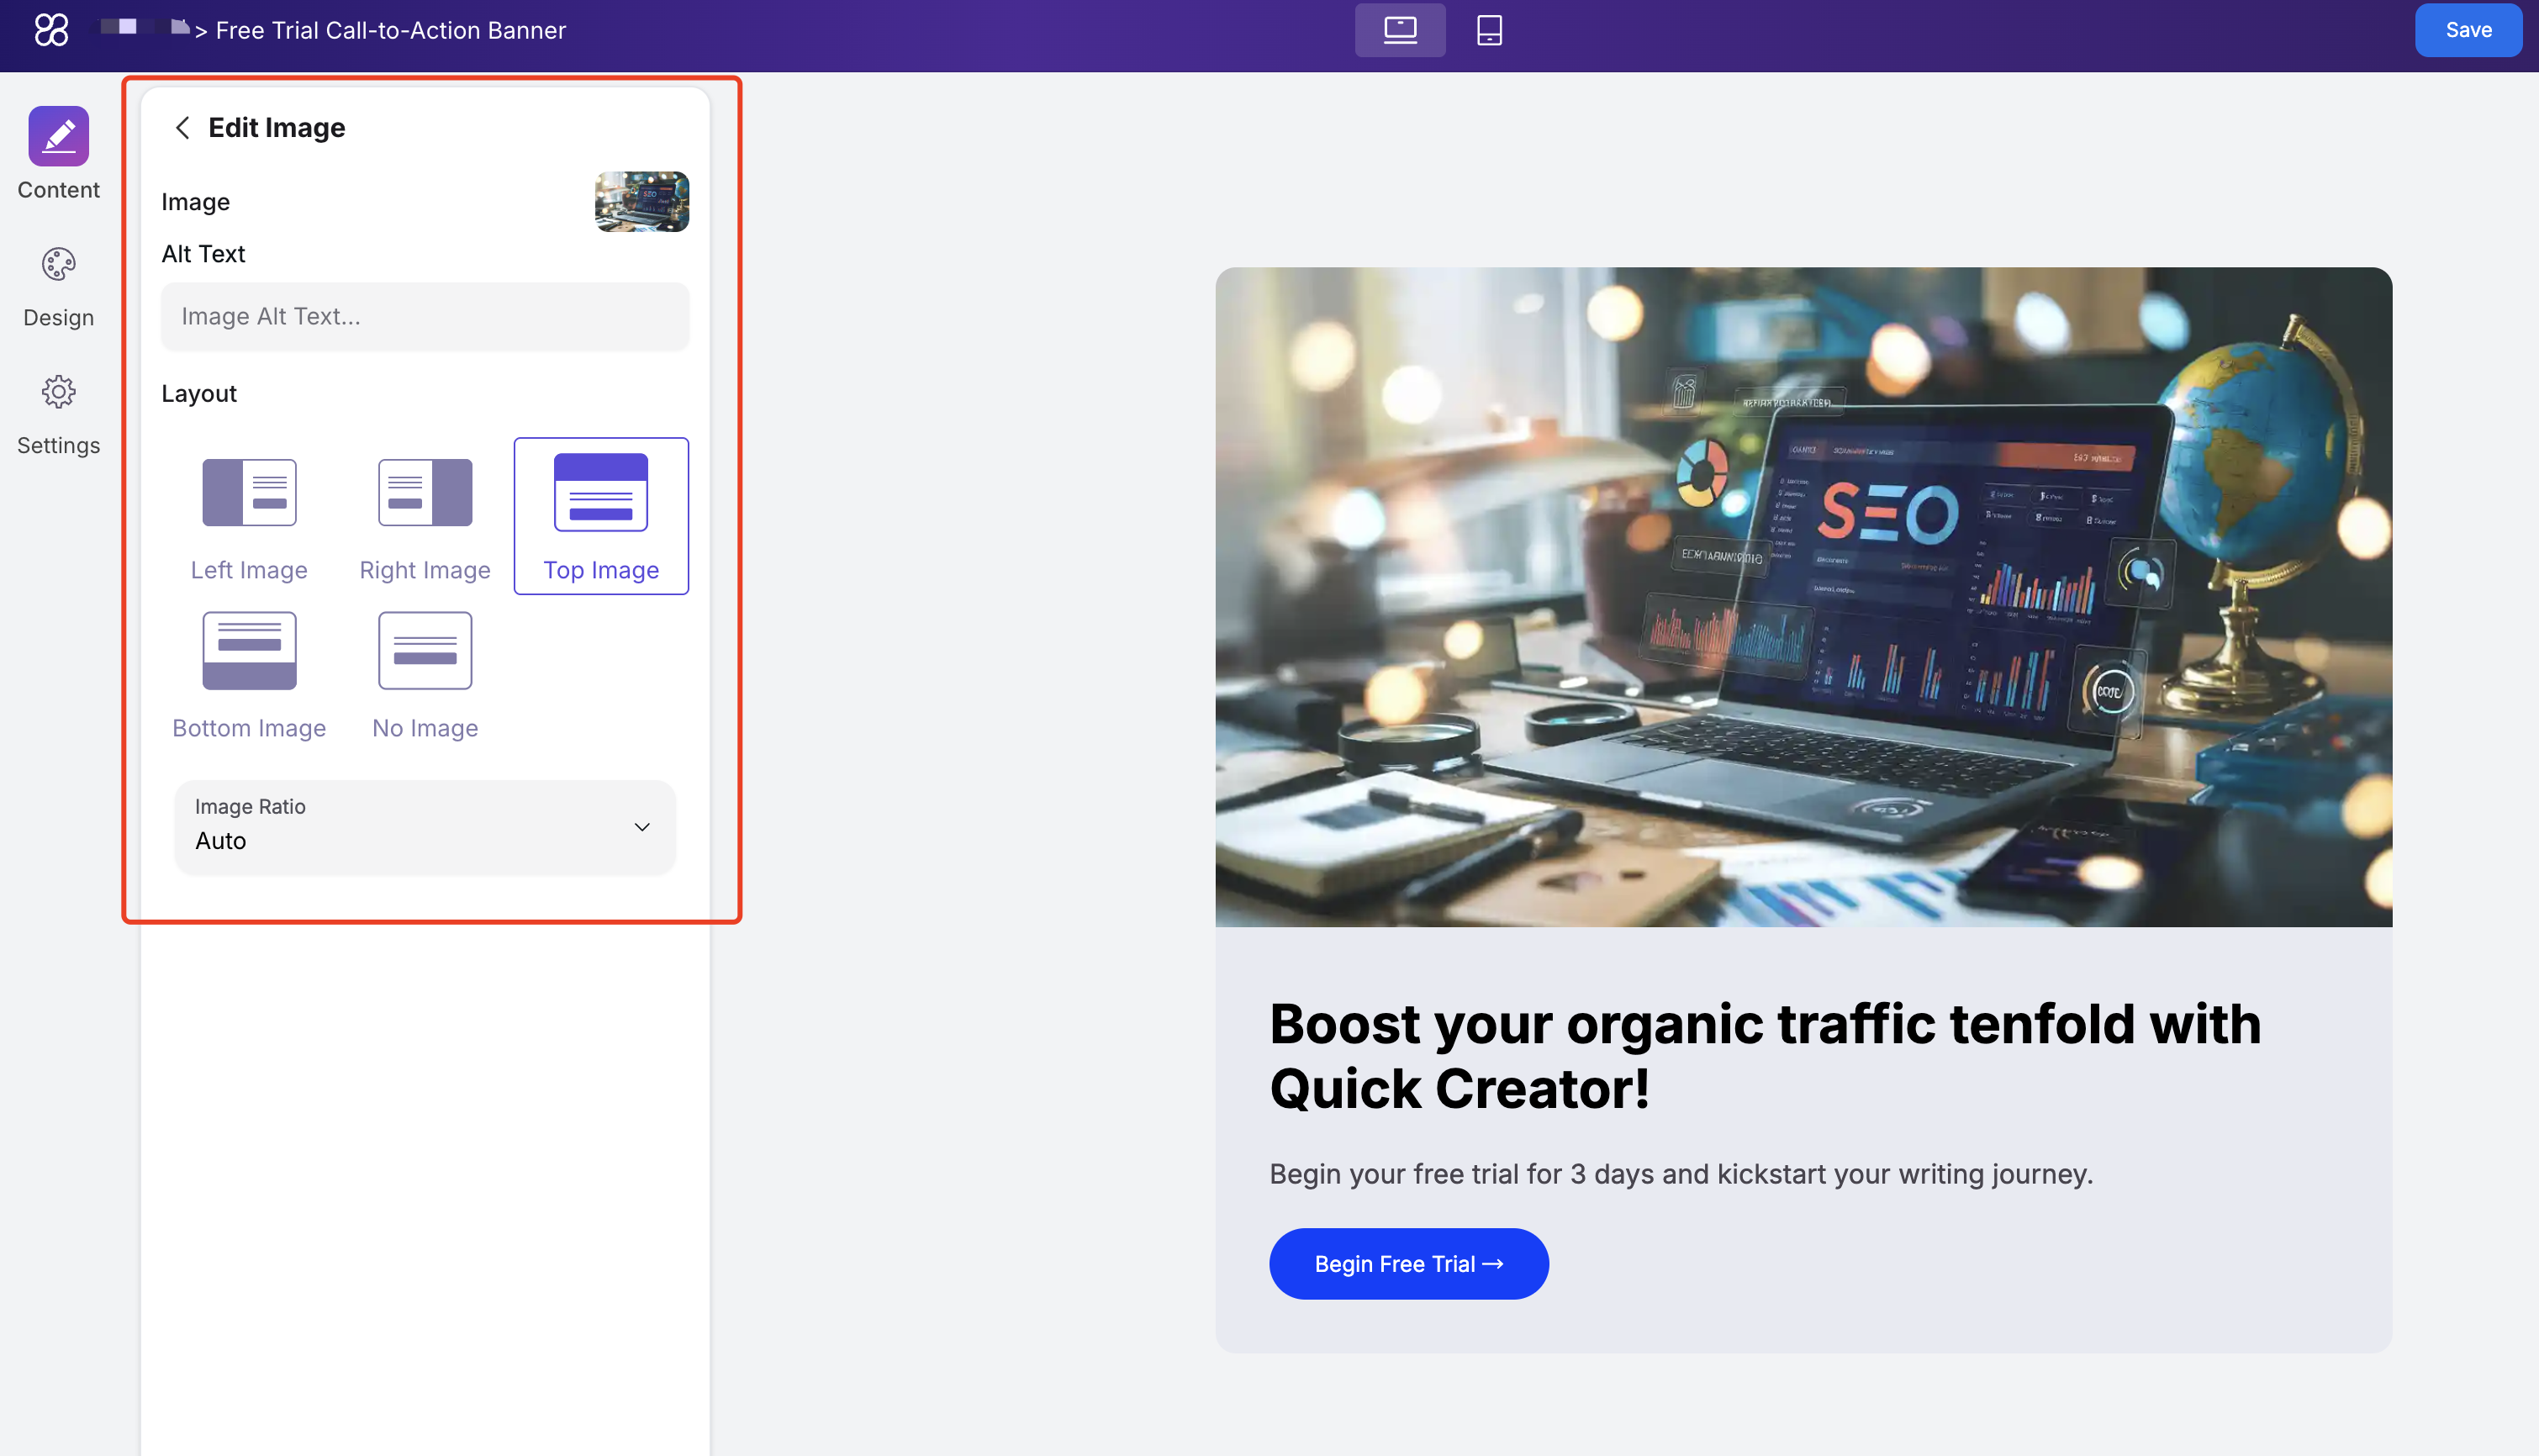Image resolution: width=2539 pixels, height=1456 pixels.
Task: Select the No Image layout
Action: [x=425, y=675]
